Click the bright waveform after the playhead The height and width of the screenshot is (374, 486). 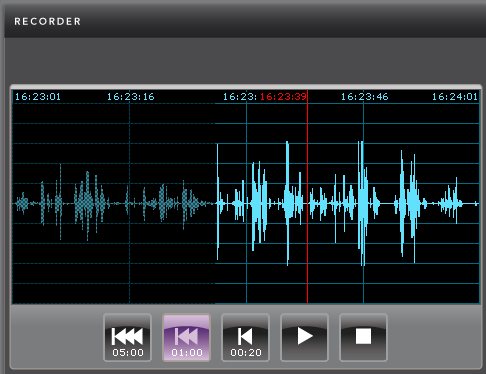393,202
